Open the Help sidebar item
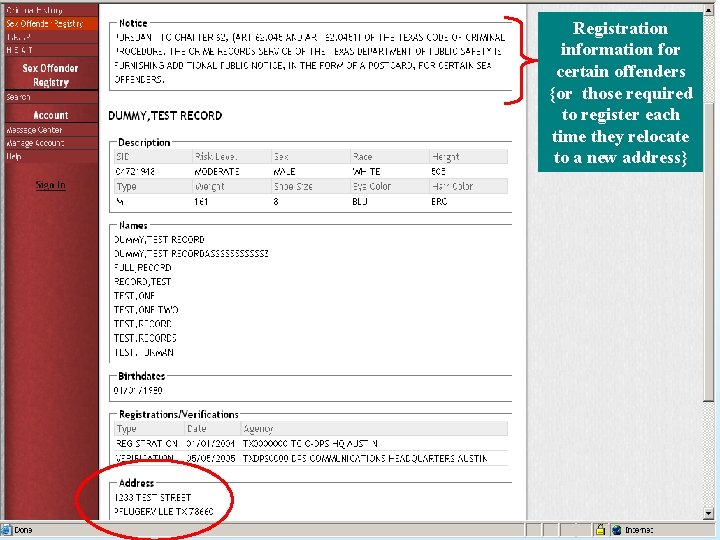Screen dimensions: 720x540 [51, 157]
